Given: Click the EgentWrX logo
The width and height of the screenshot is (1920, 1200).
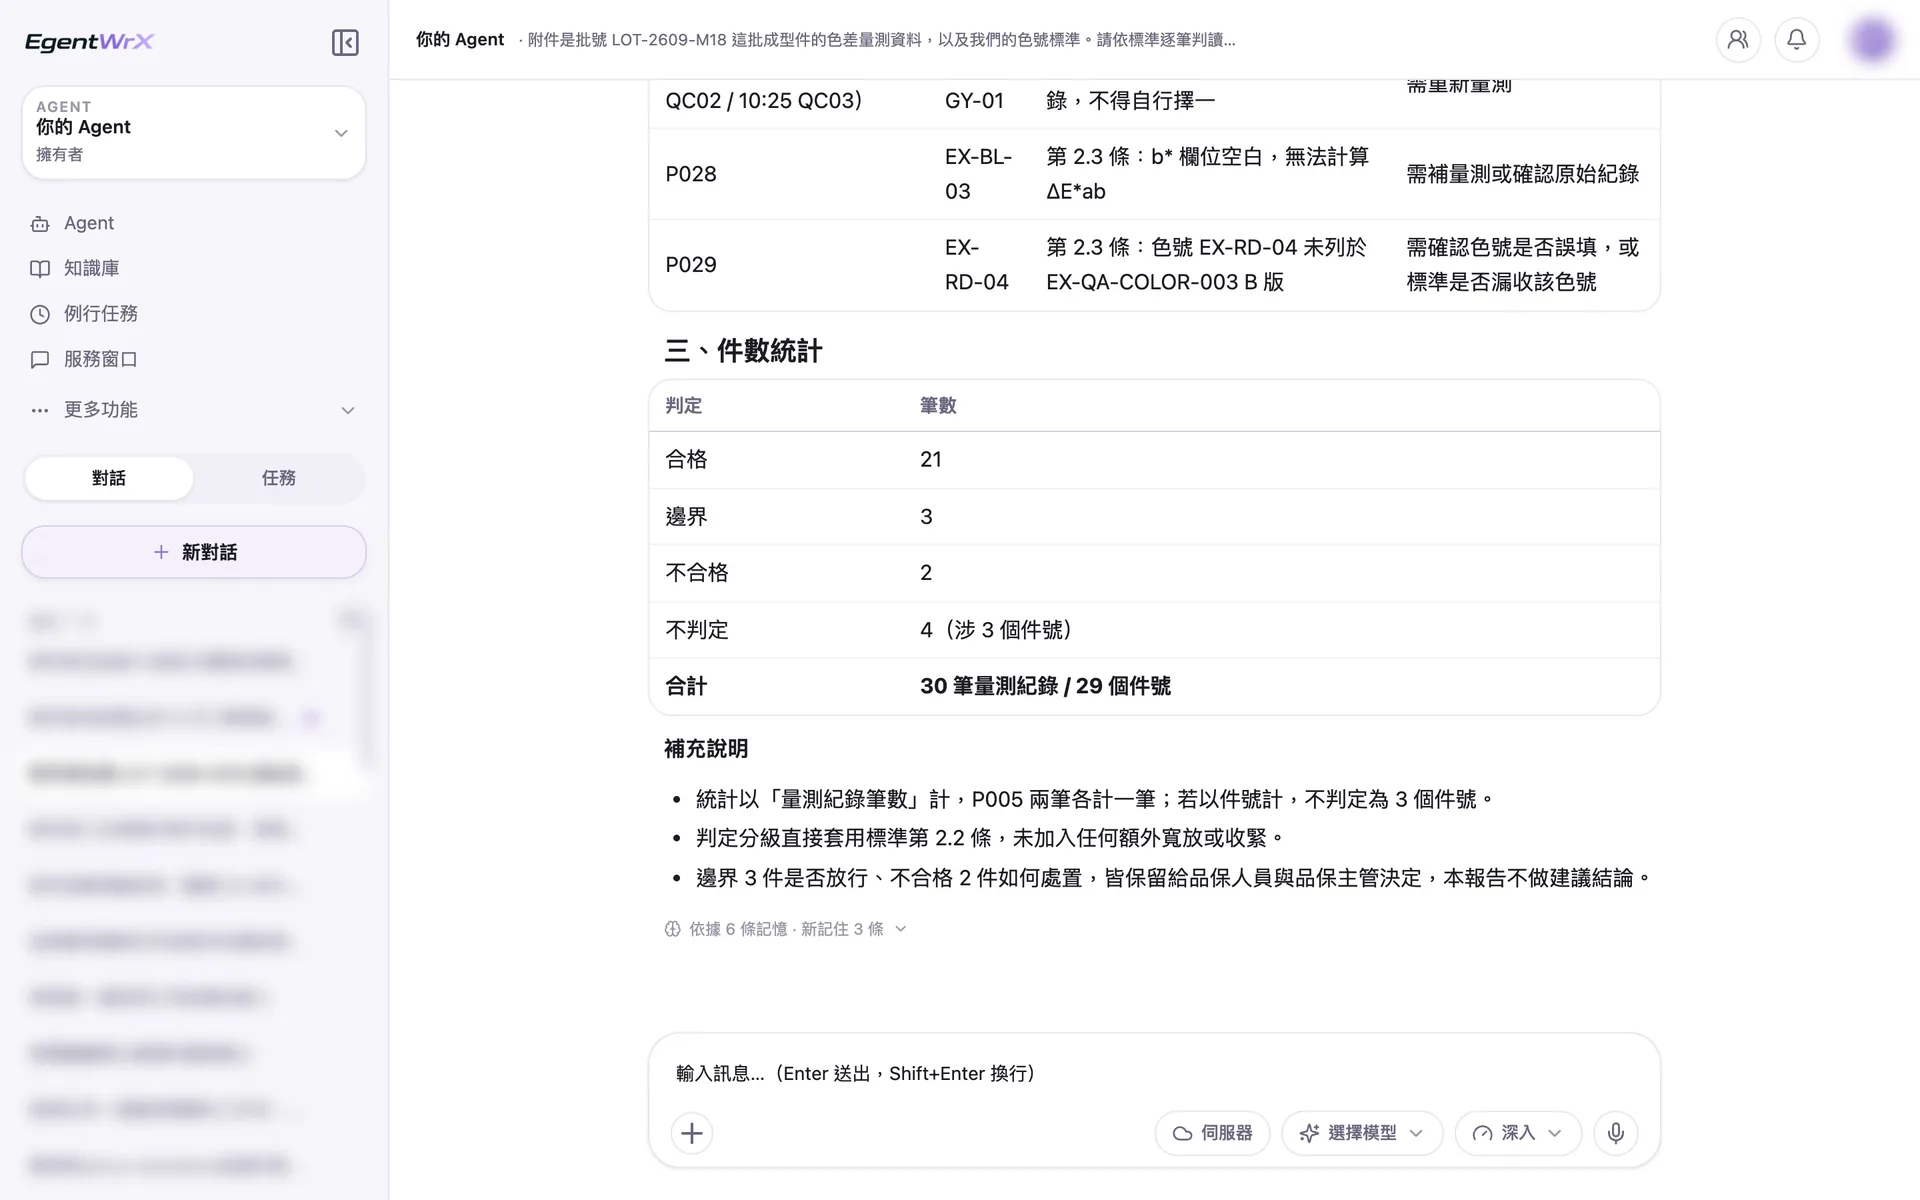Looking at the screenshot, I should click(89, 41).
